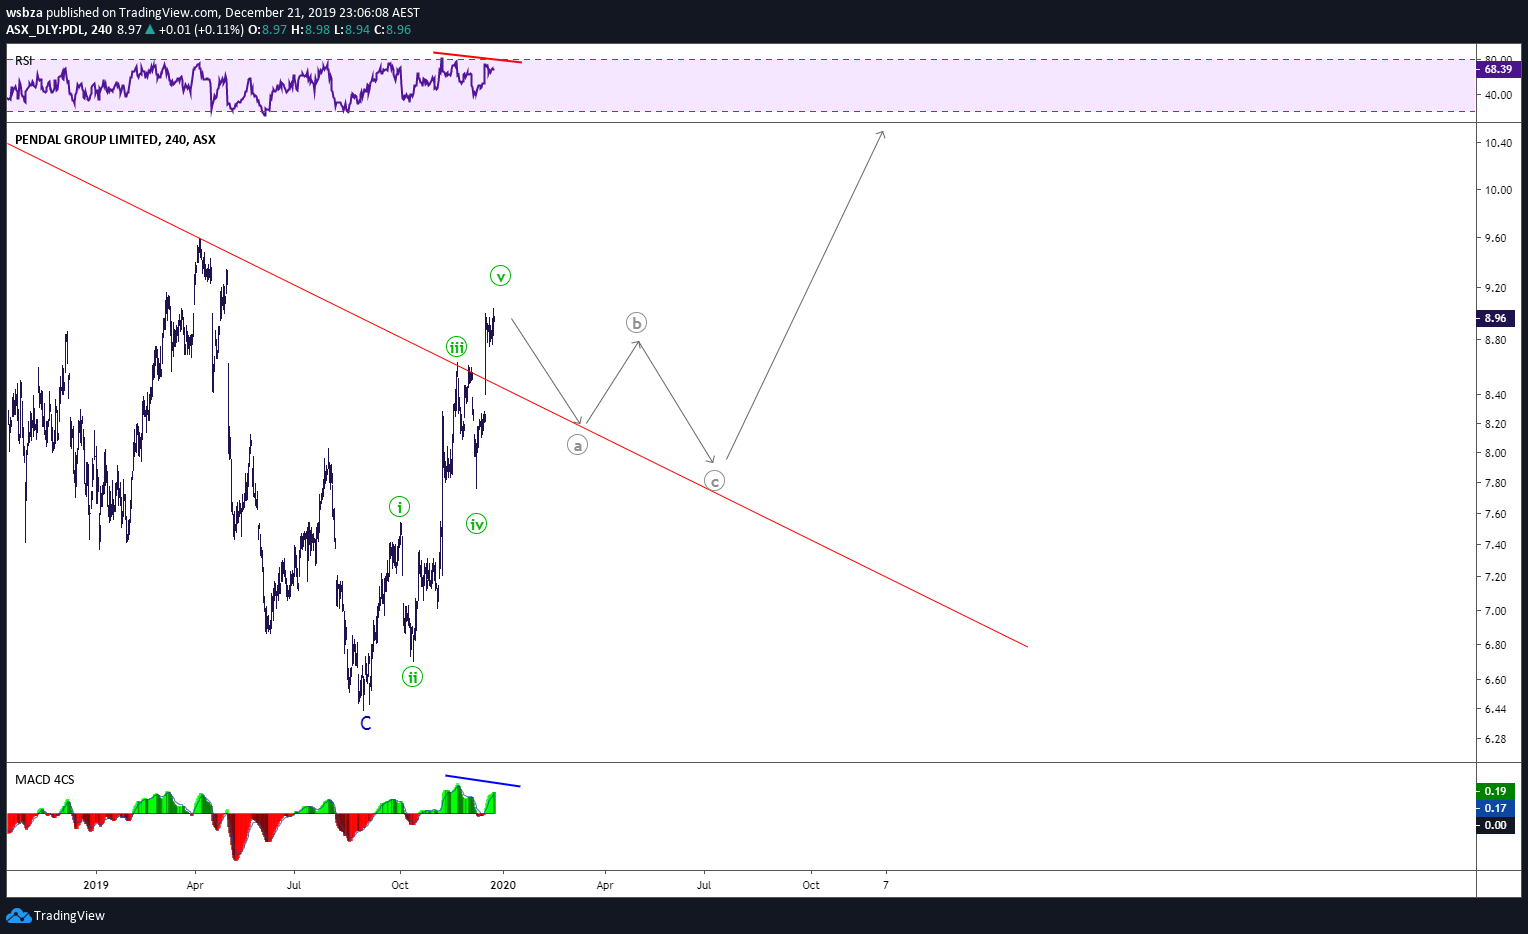The width and height of the screenshot is (1528, 934).
Task: Click the 10.00 price axis label
Action: 1498,190
